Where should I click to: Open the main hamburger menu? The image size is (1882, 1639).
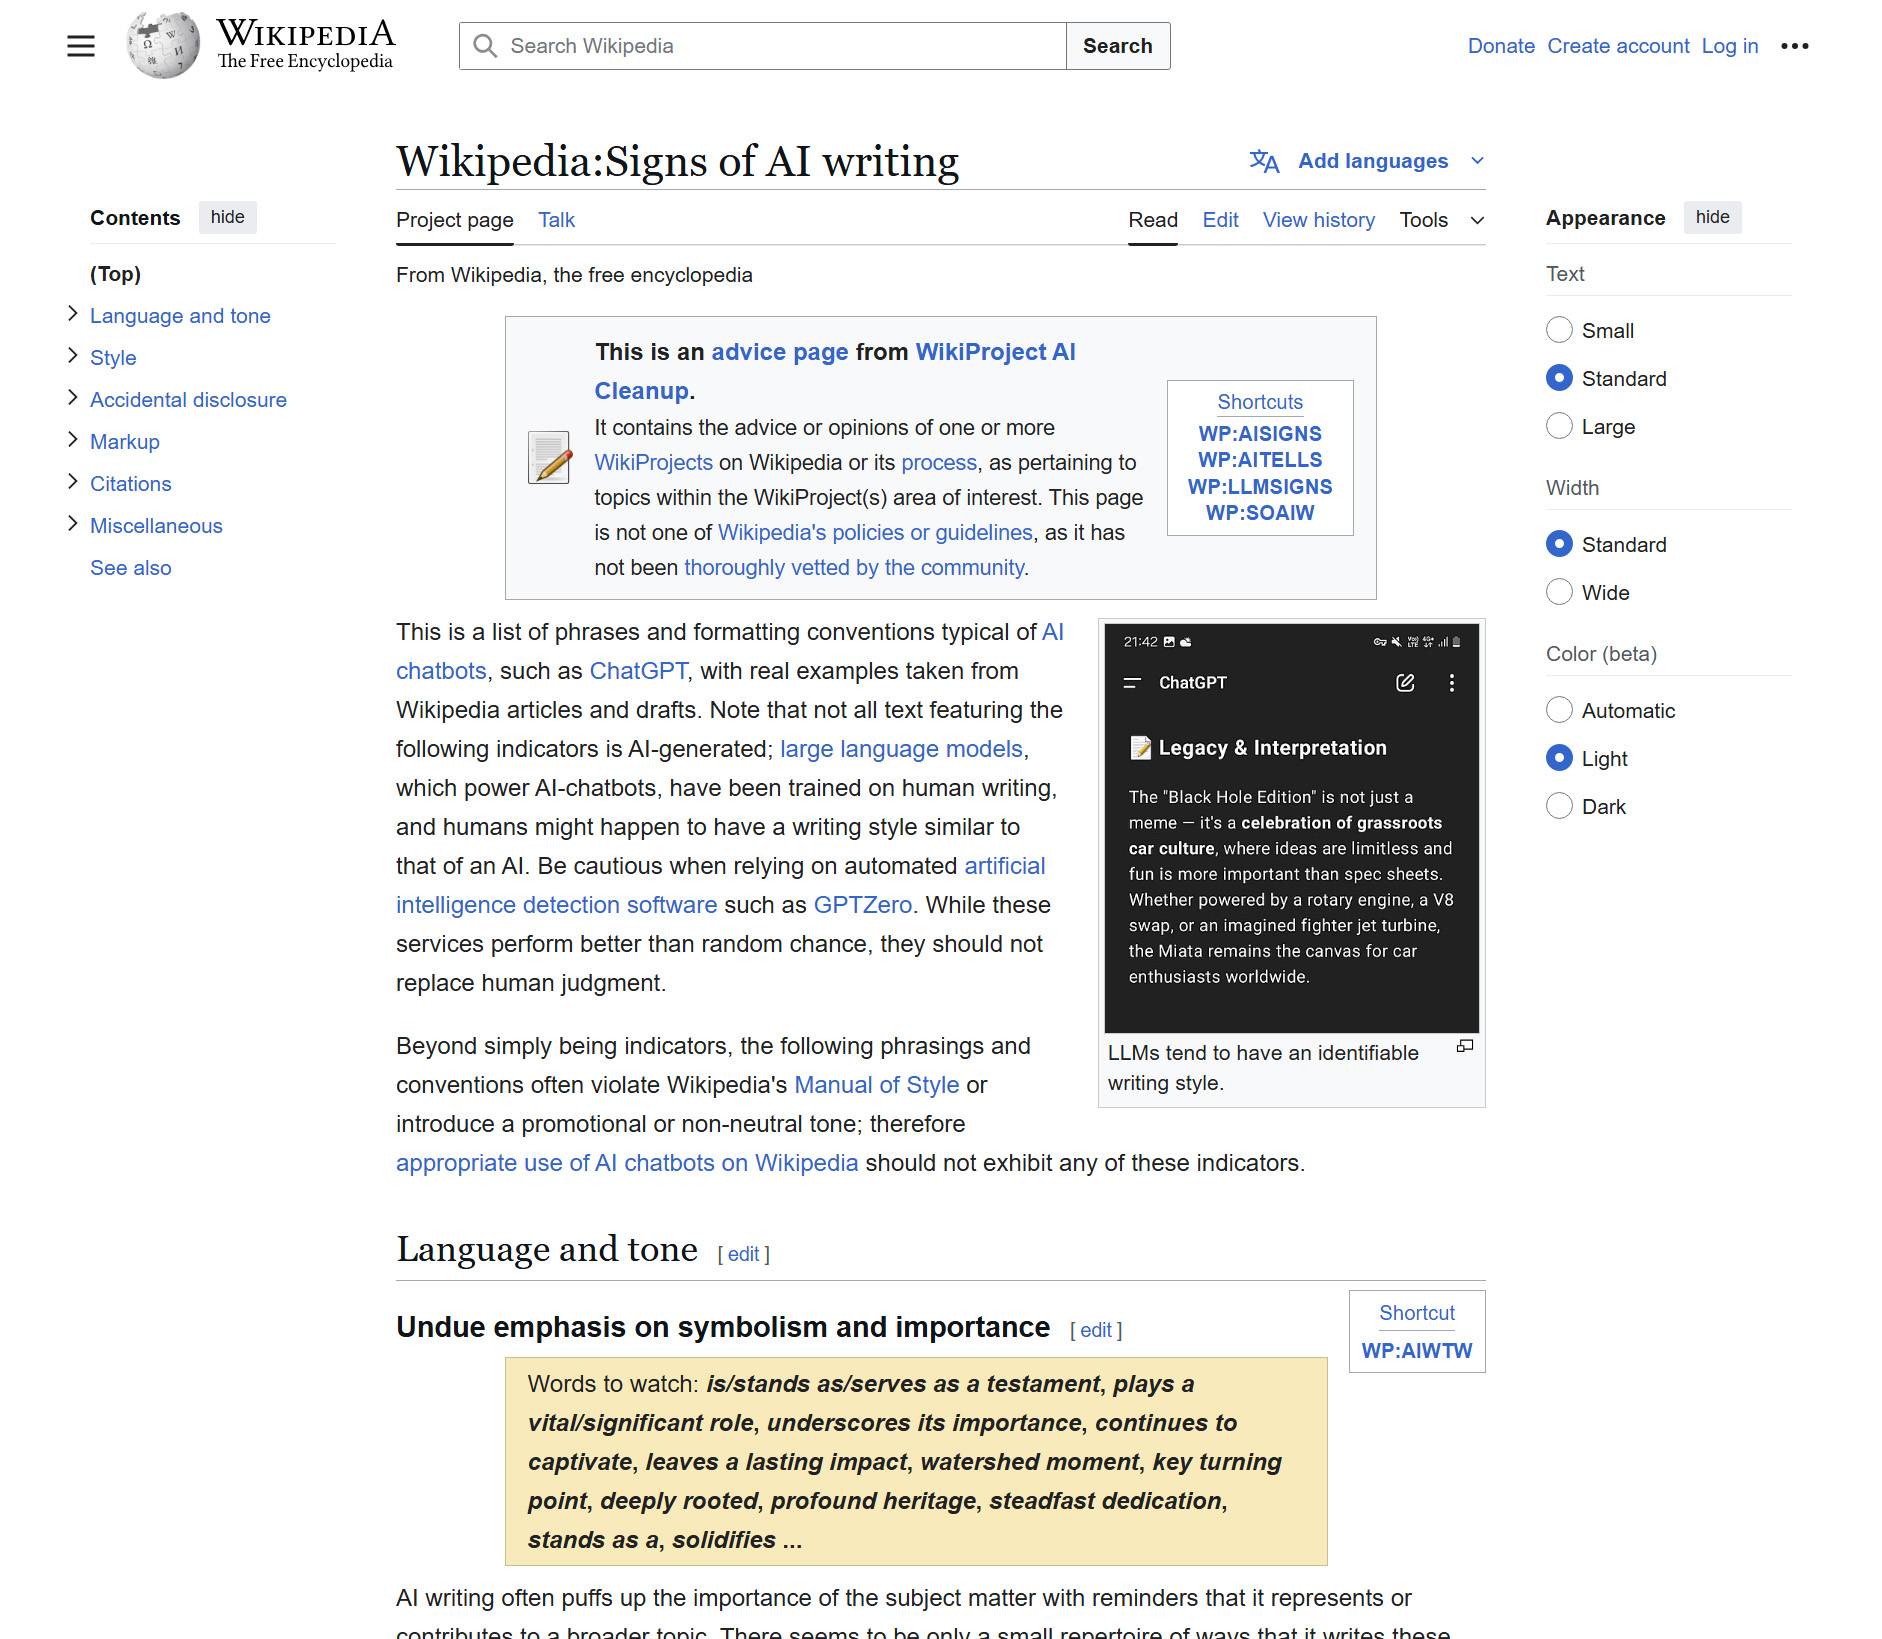[x=81, y=46]
